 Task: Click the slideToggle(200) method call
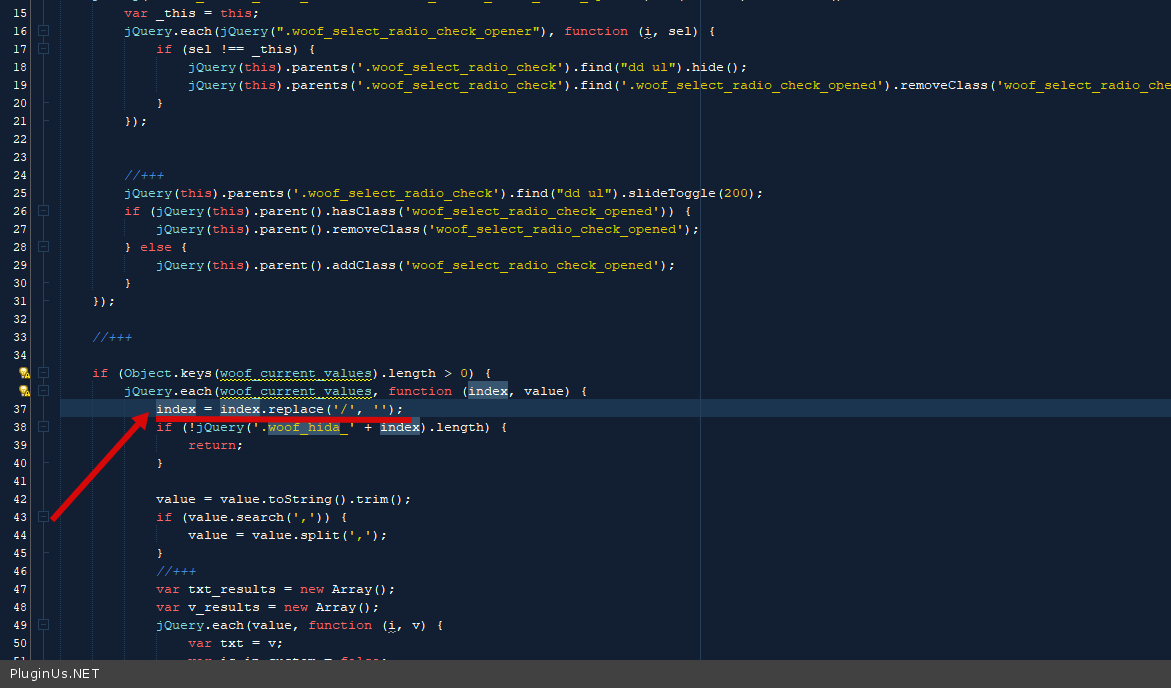click(706, 193)
